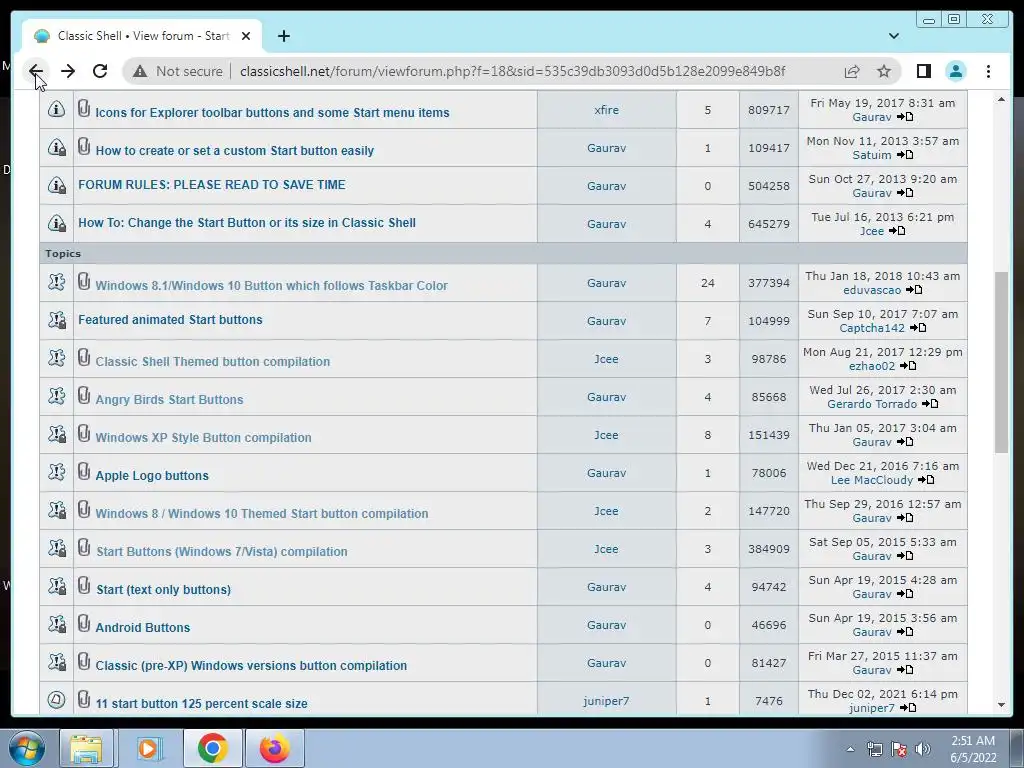
Task: Open Classic Shell Themed button compilation
Action: 212,361
